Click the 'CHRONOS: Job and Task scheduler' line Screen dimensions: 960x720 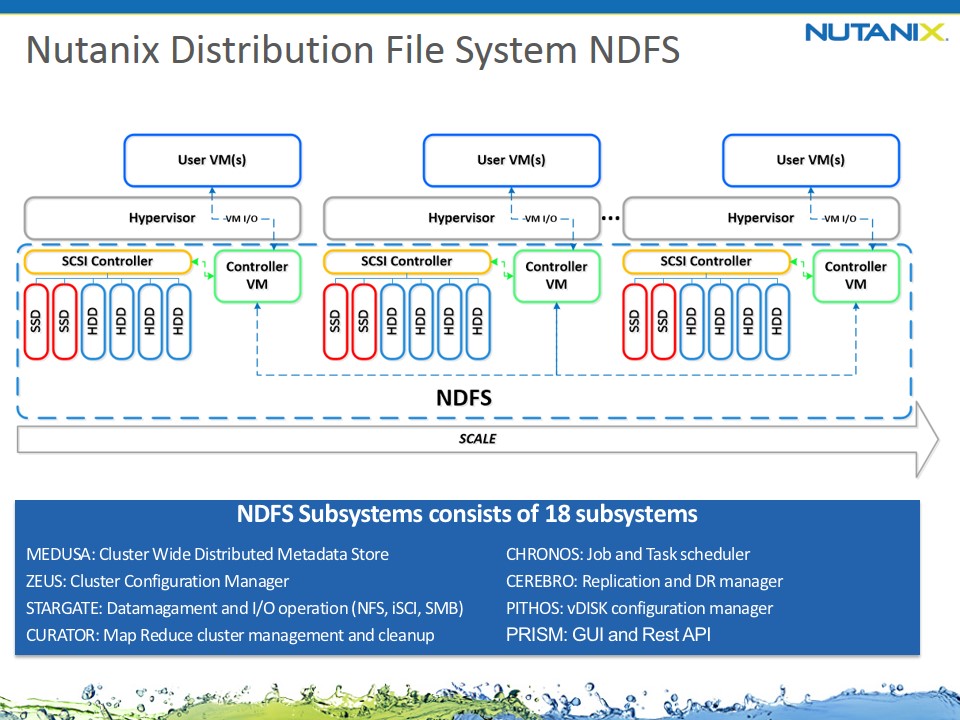pos(628,554)
